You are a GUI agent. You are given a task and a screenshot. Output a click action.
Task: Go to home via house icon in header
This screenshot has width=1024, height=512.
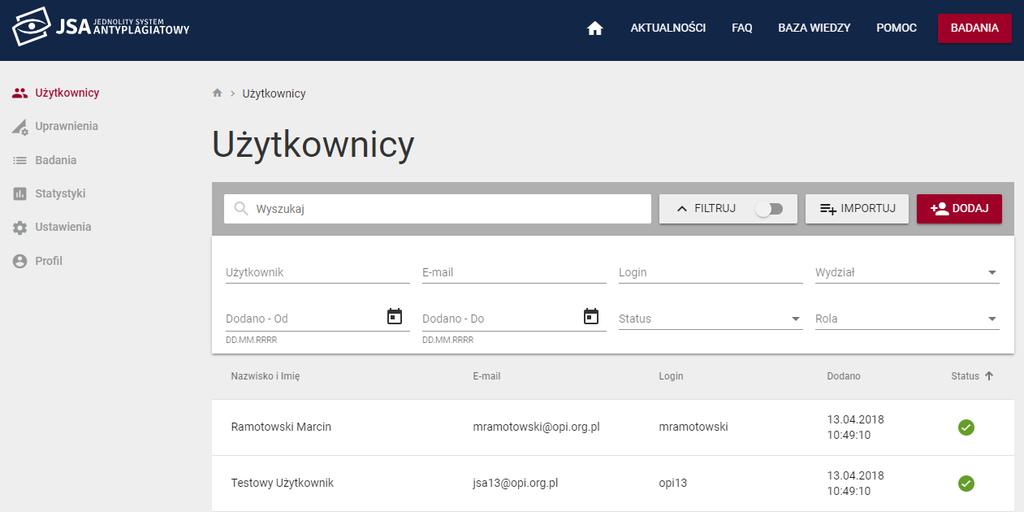point(594,28)
